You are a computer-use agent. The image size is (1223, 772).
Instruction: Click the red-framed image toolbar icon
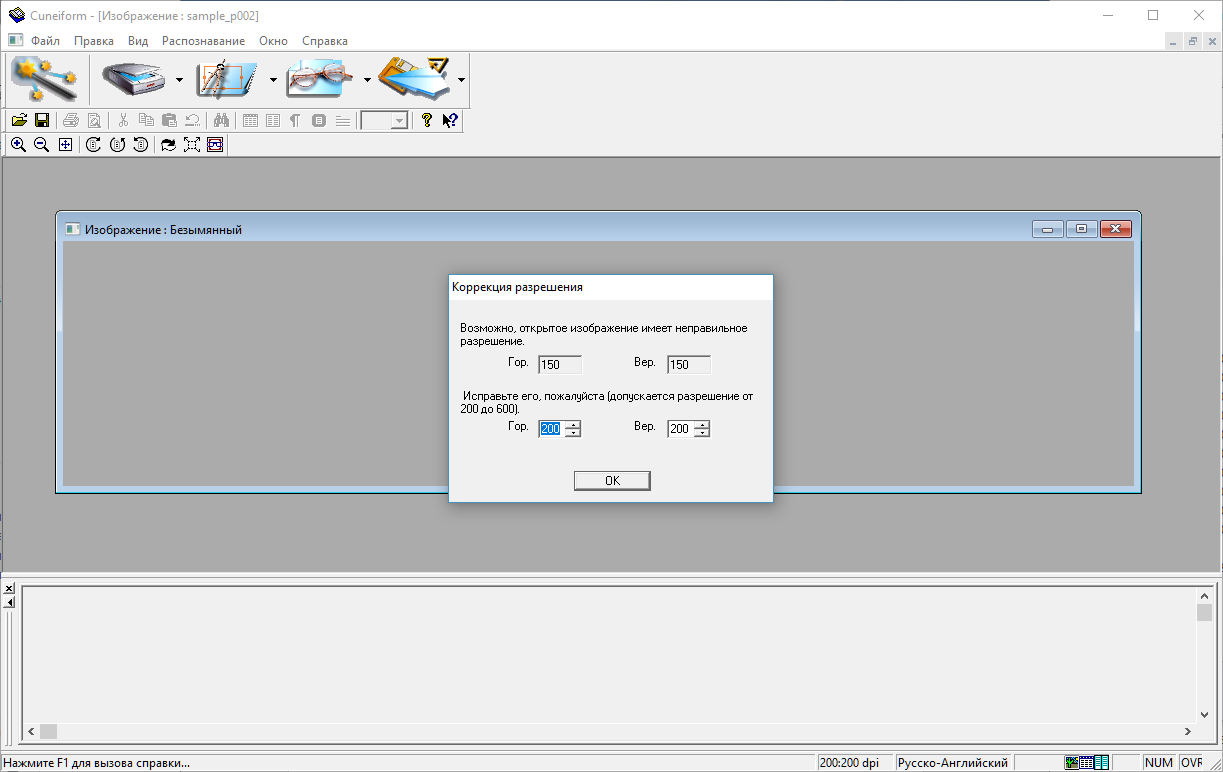[215, 145]
